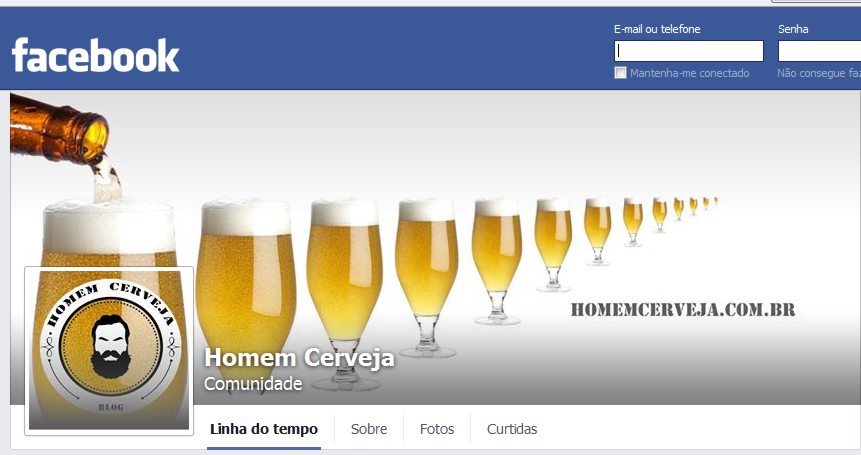The height and width of the screenshot is (455, 861).
Task: Click the Homem Cerveja page name
Action: click(299, 358)
